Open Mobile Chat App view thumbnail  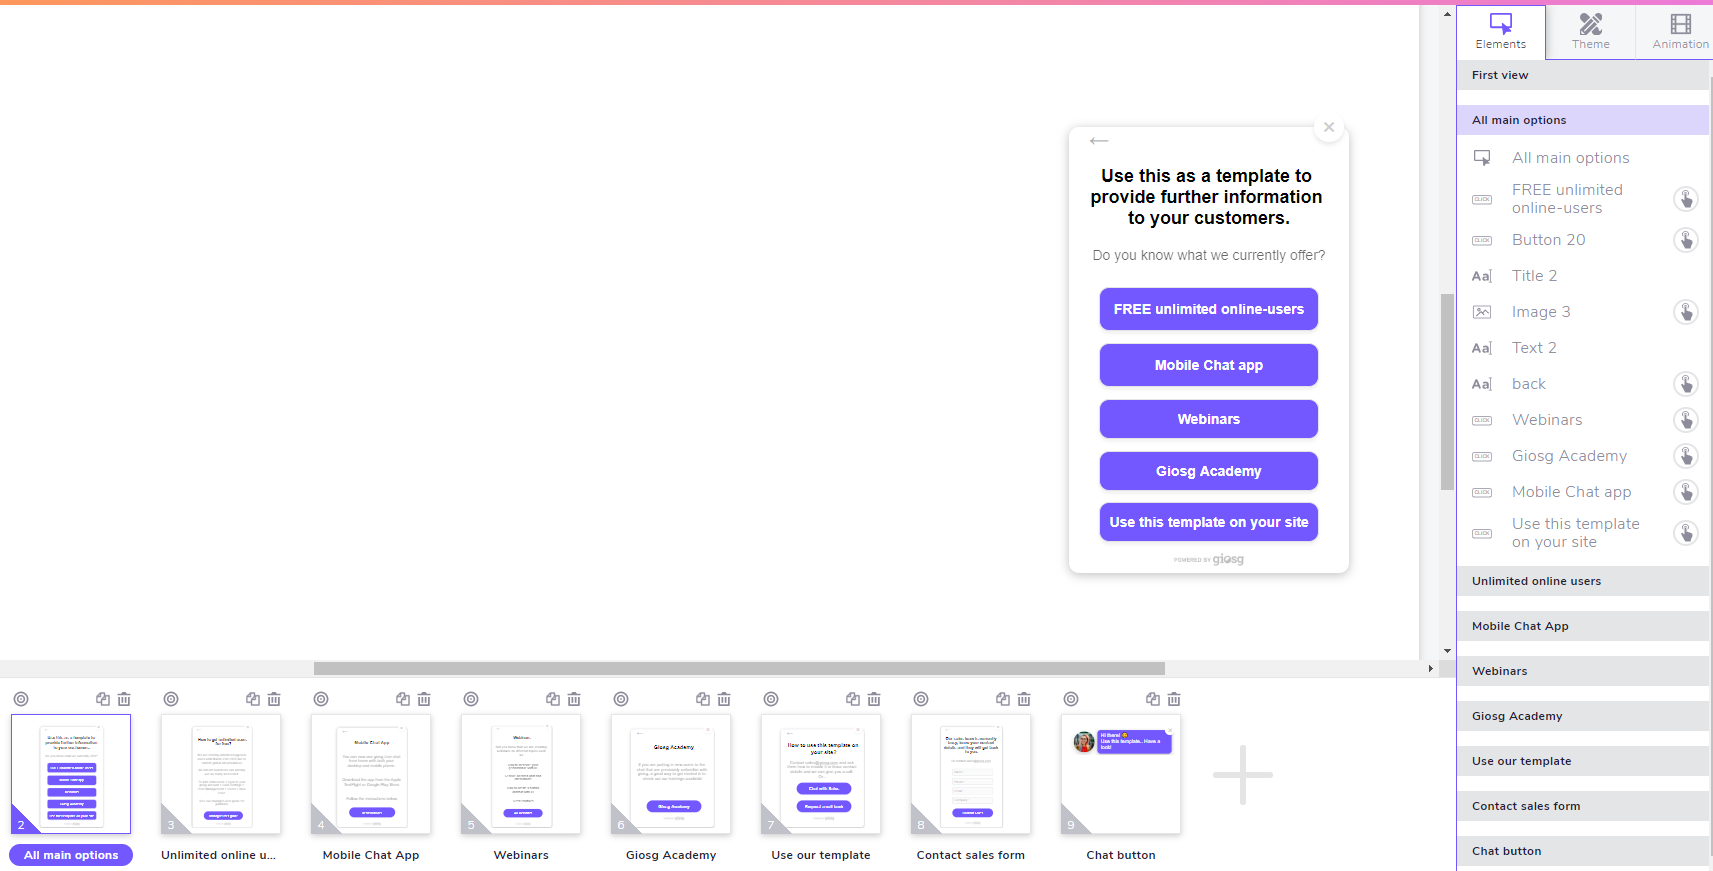371,774
